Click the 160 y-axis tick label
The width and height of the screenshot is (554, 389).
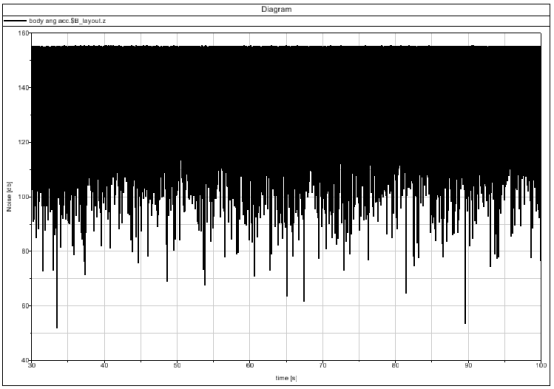coord(23,33)
